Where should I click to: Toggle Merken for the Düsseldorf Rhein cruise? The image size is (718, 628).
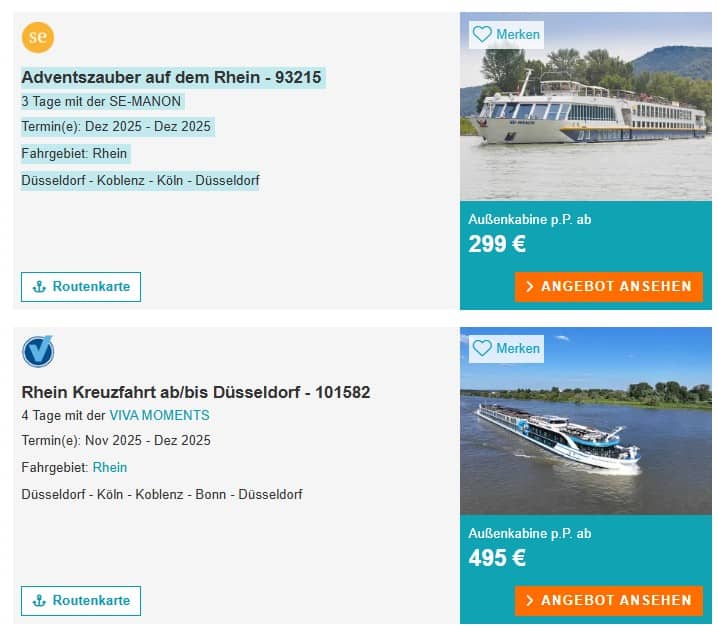tap(507, 348)
